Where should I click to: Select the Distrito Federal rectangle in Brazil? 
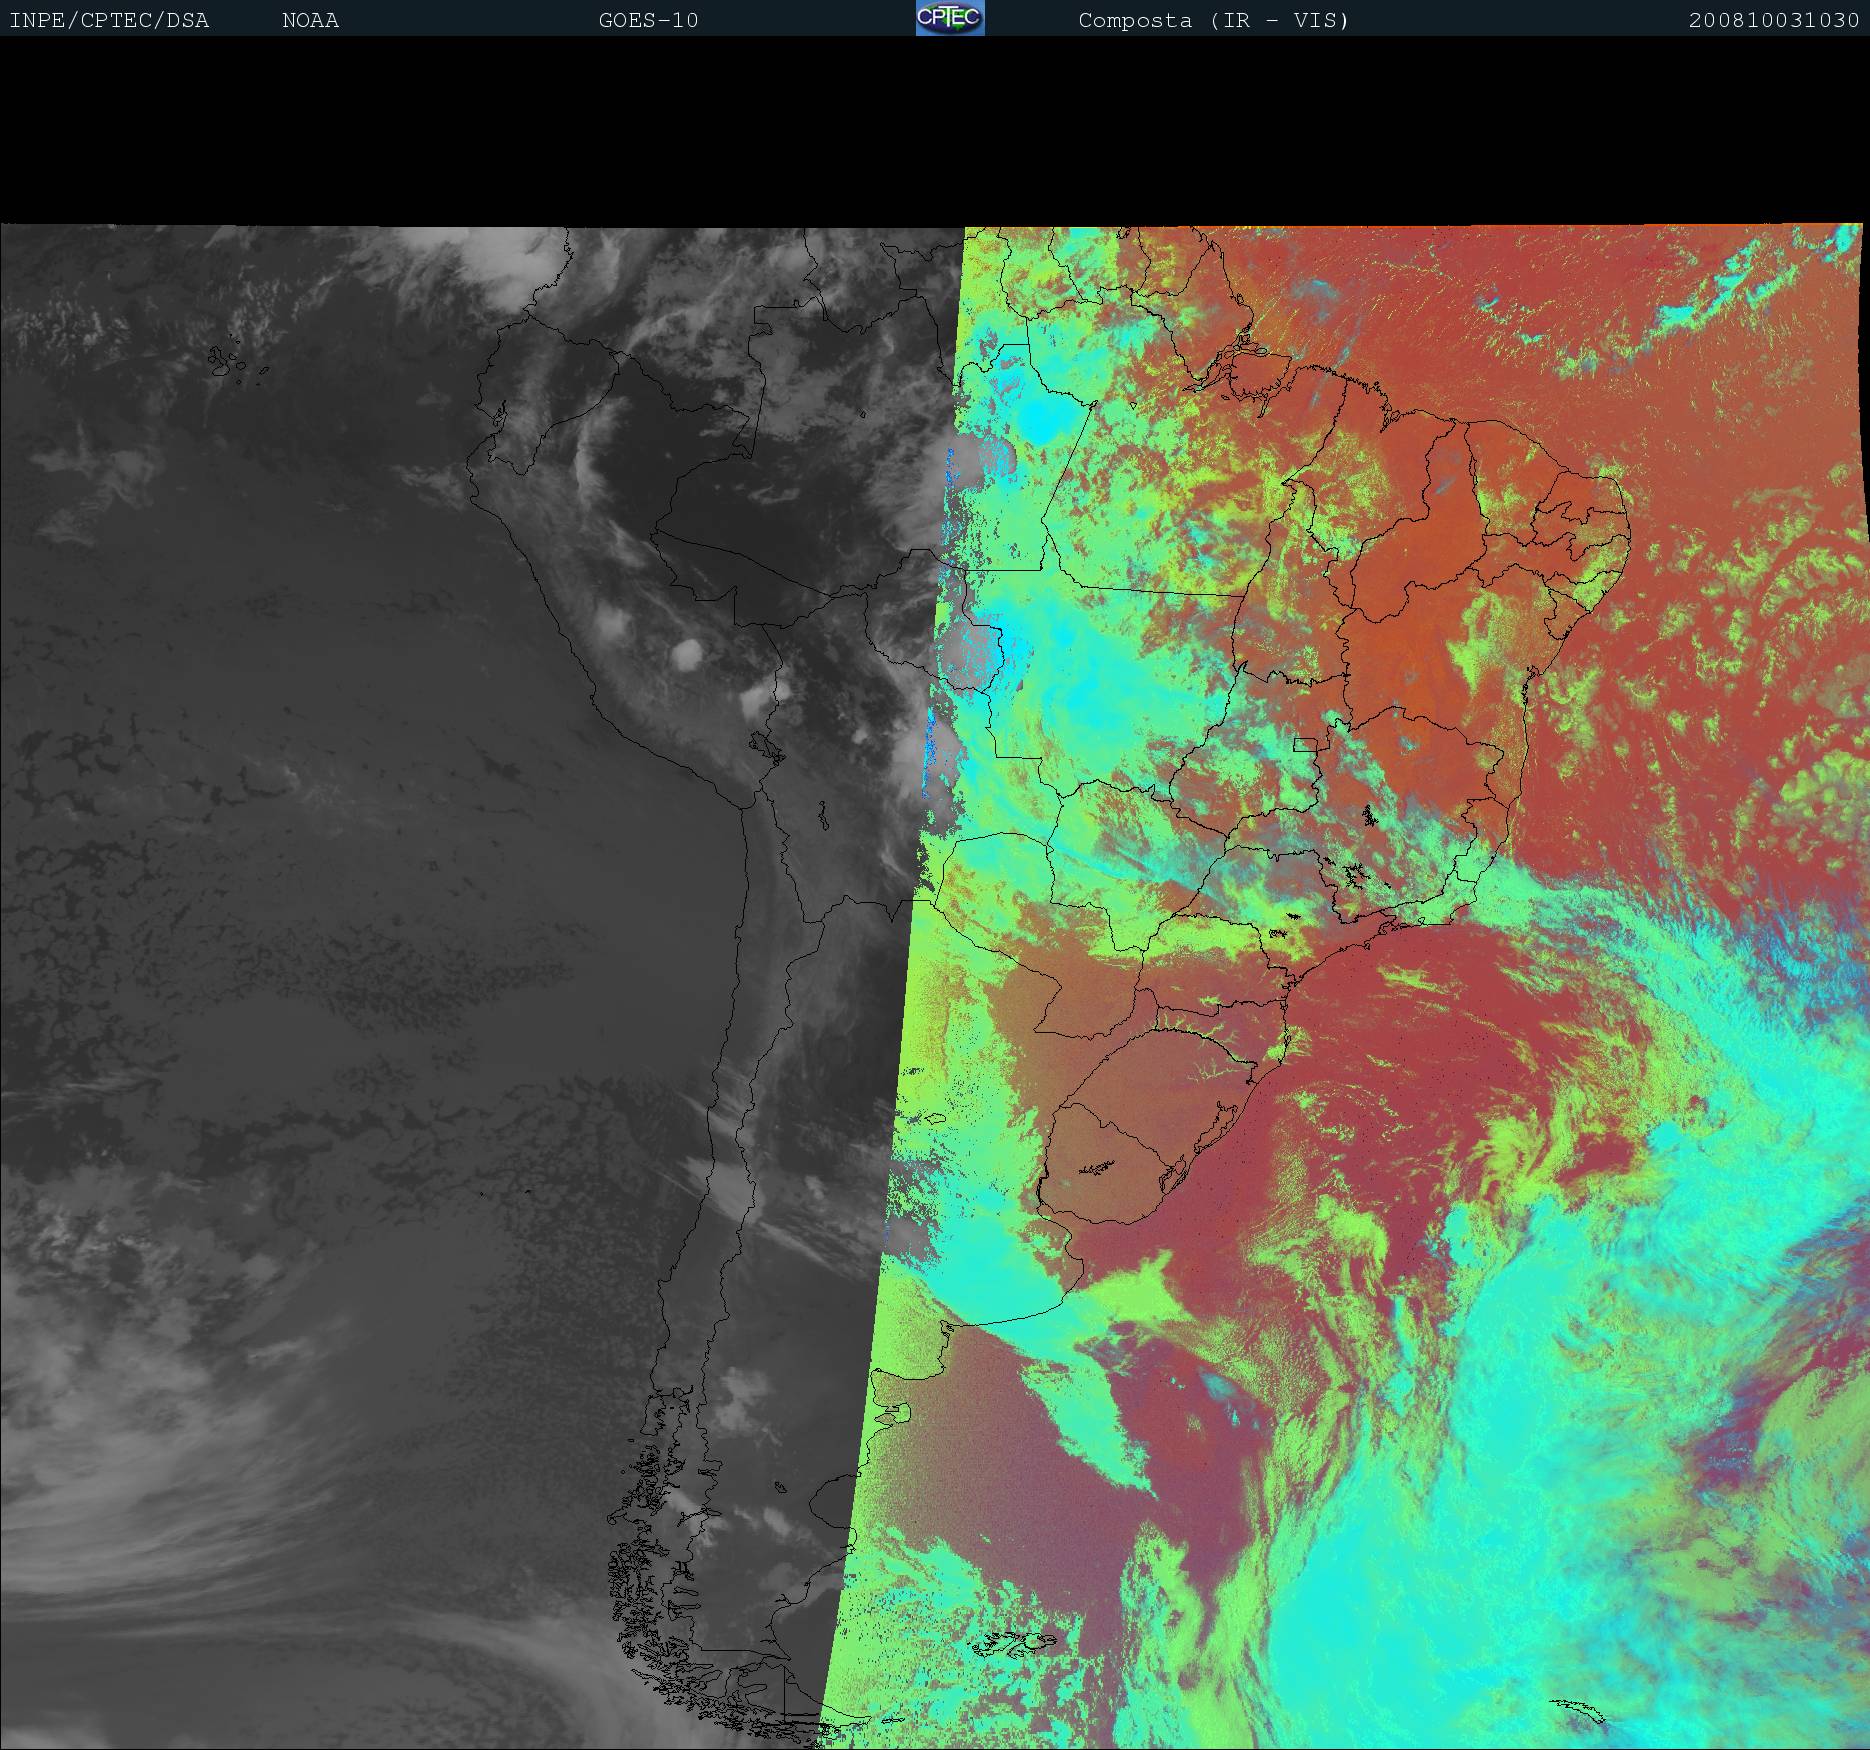pos(1304,744)
